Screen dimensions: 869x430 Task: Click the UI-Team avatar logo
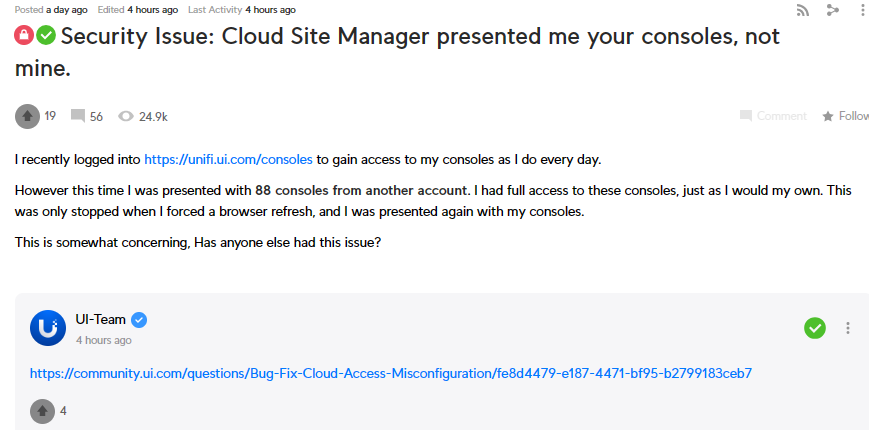pos(48,328)
